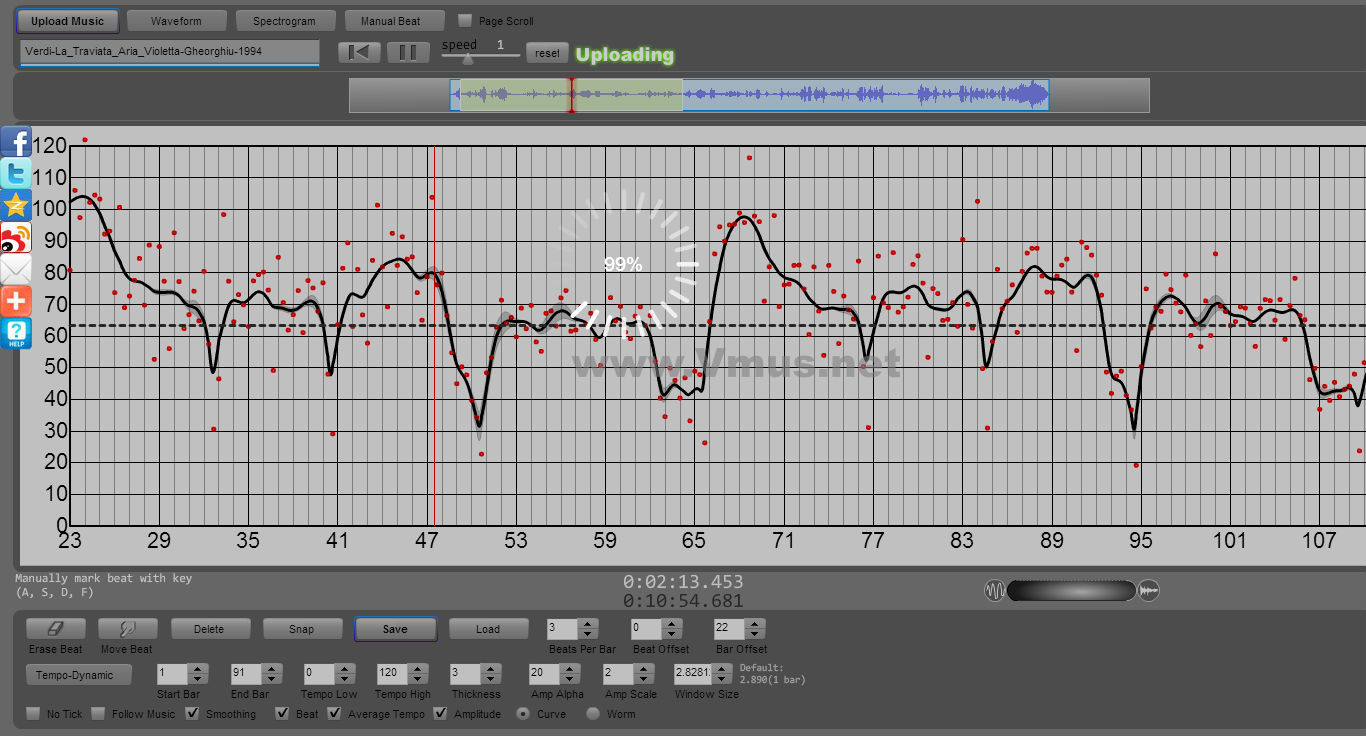This screenshot has width=1366, height=736.
Task: Enable the Page Scroll checkbox
Action: point(465,21)
